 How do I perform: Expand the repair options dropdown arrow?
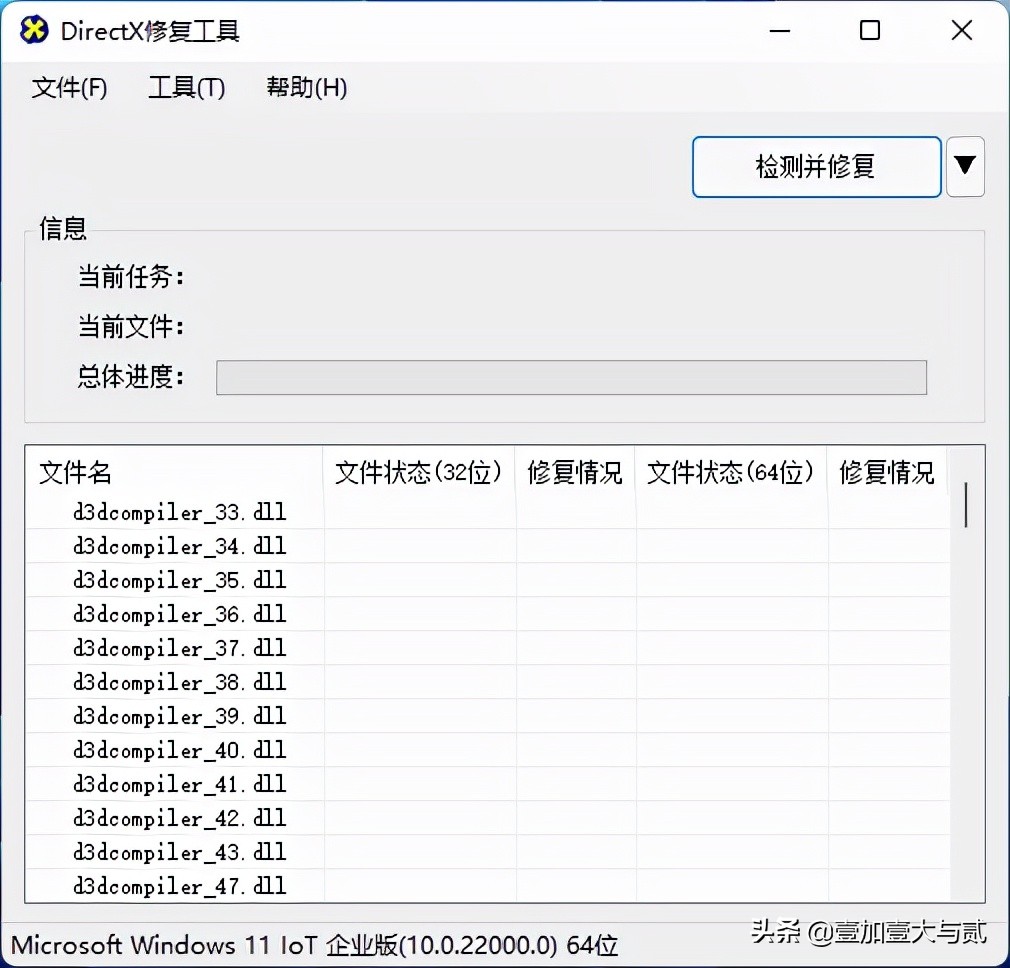965,166
